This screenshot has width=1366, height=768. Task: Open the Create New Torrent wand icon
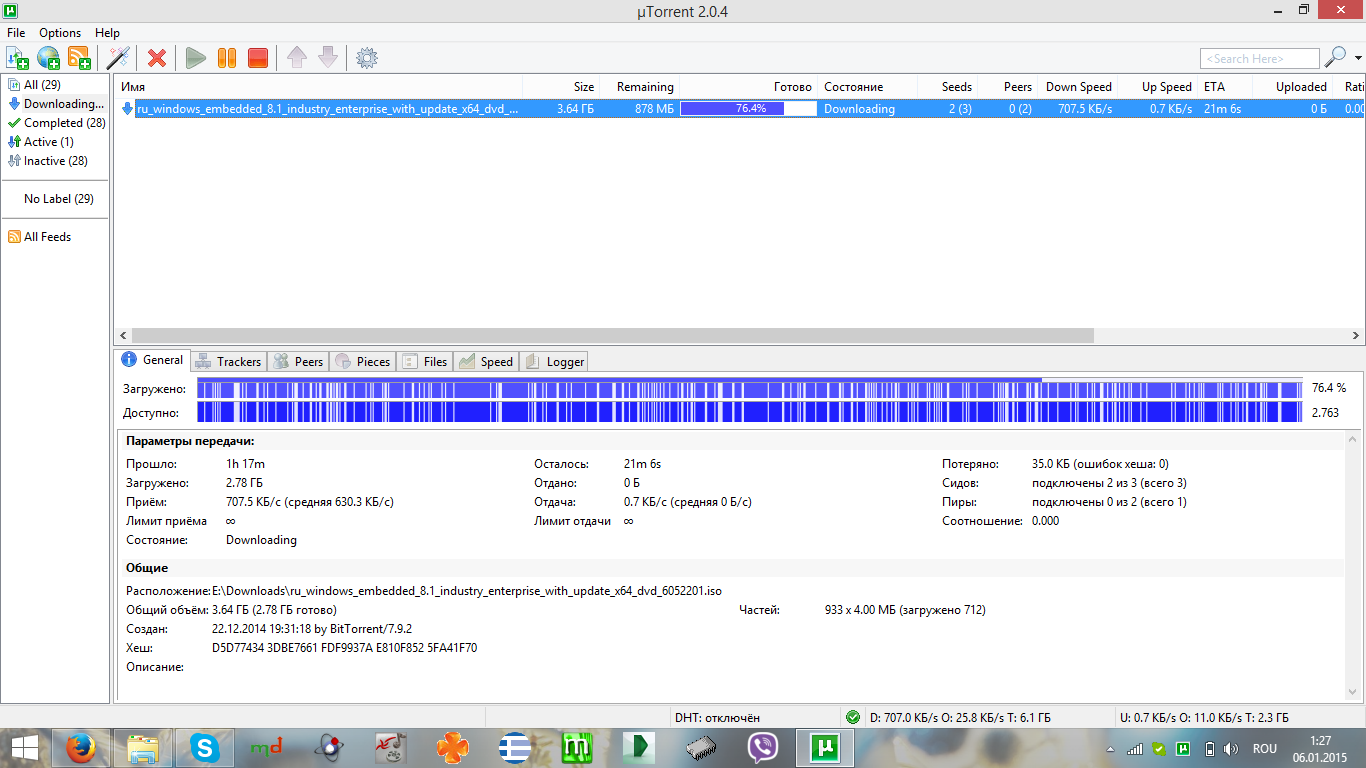point(119,58)
